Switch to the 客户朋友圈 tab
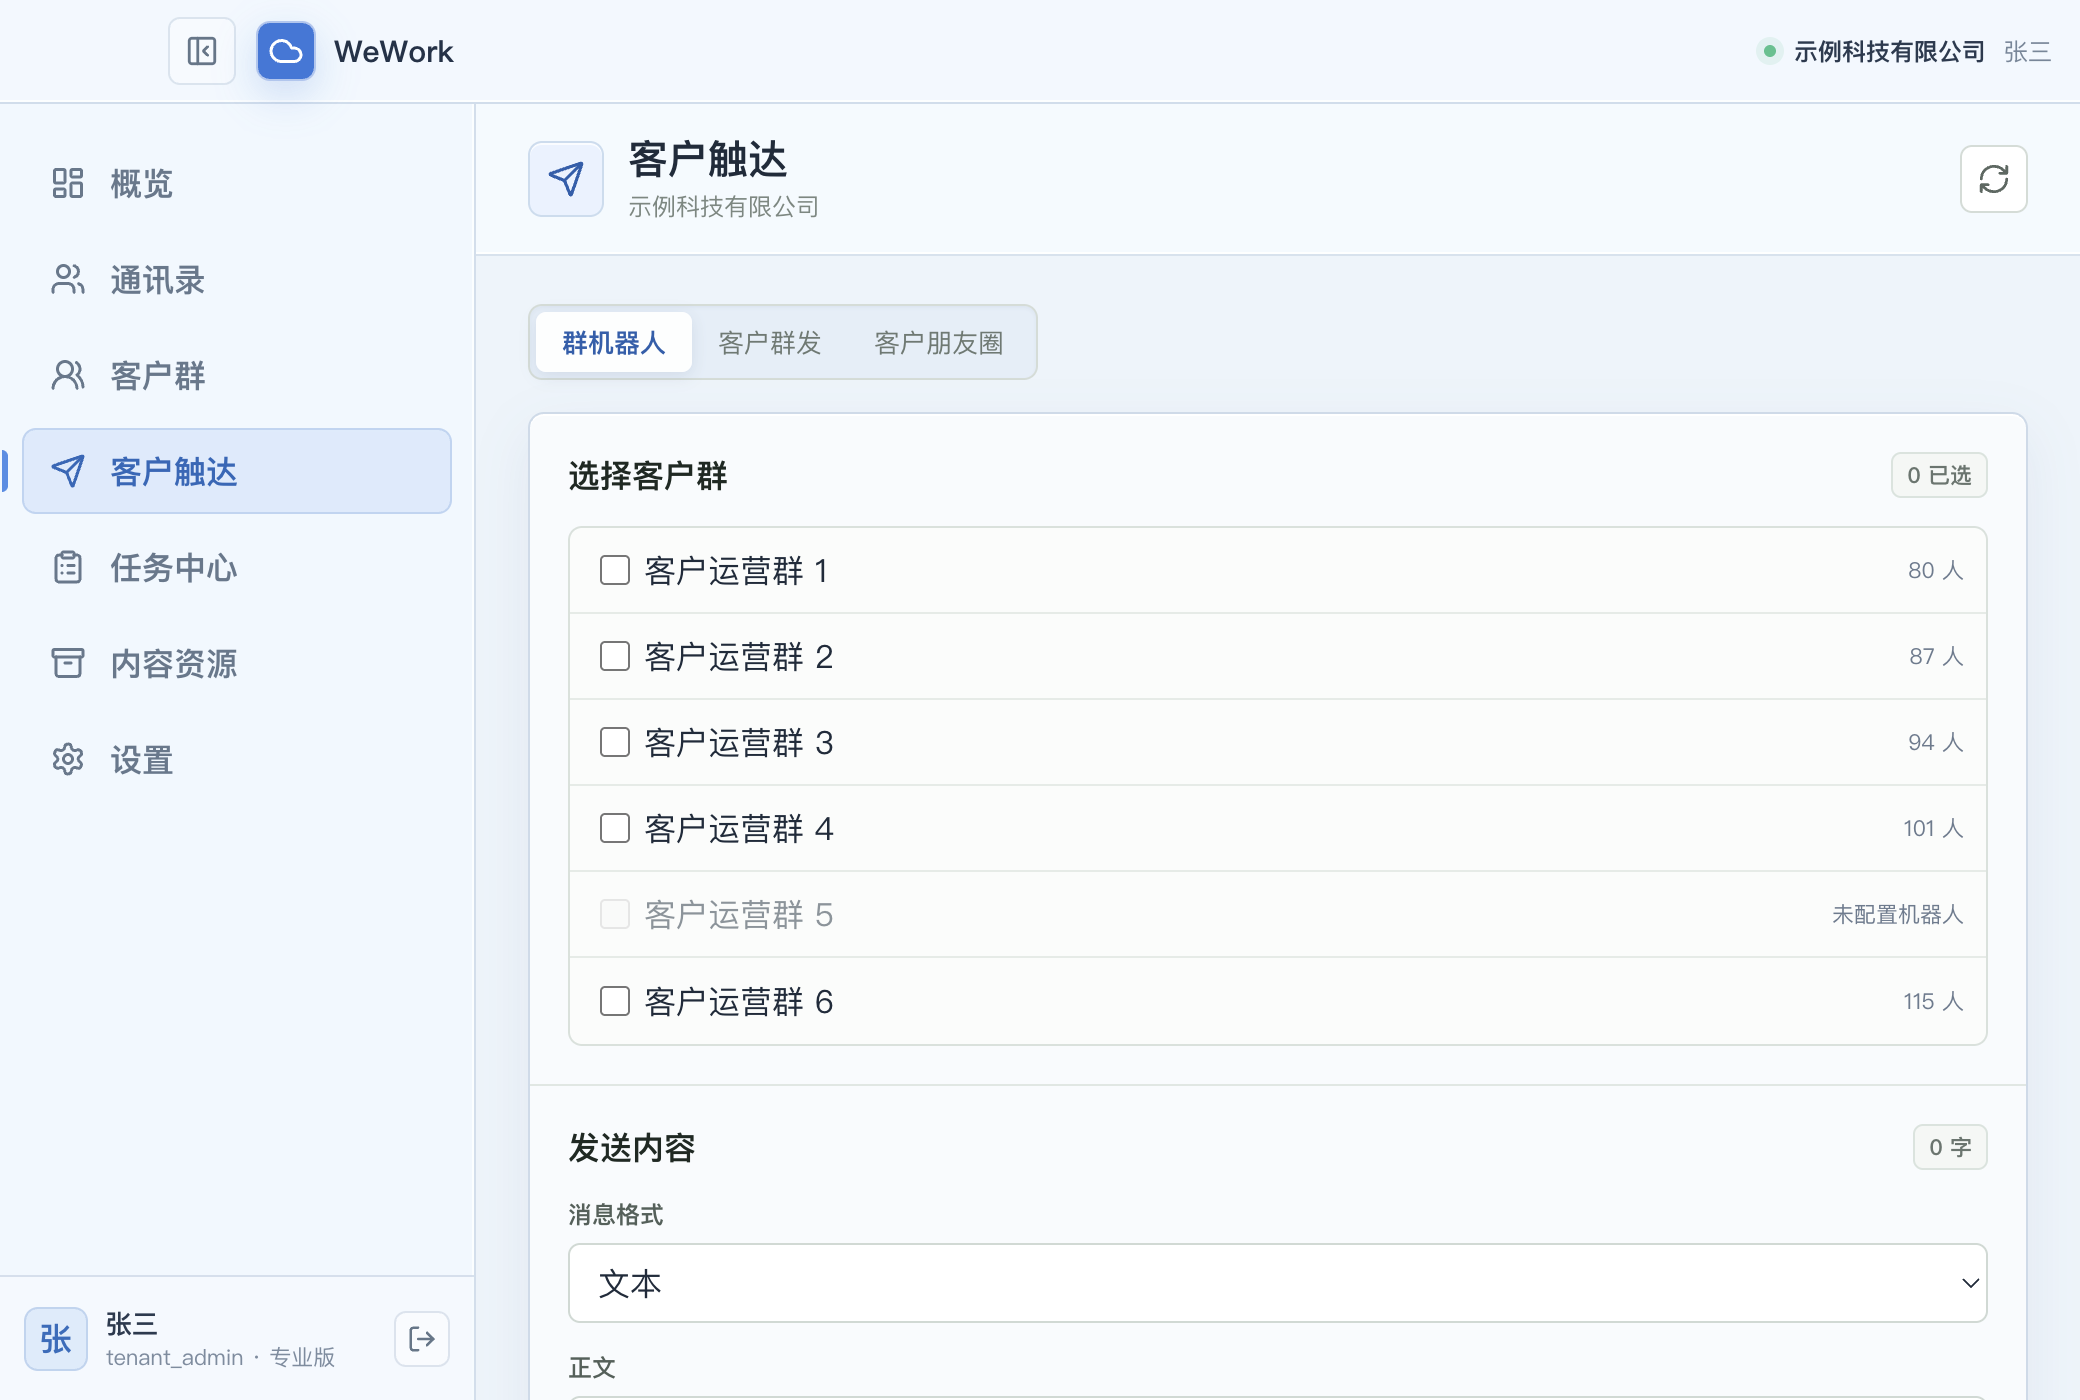Image resolution: width=2080 pixels, height=1400 pixels. [x=939, y=342]
